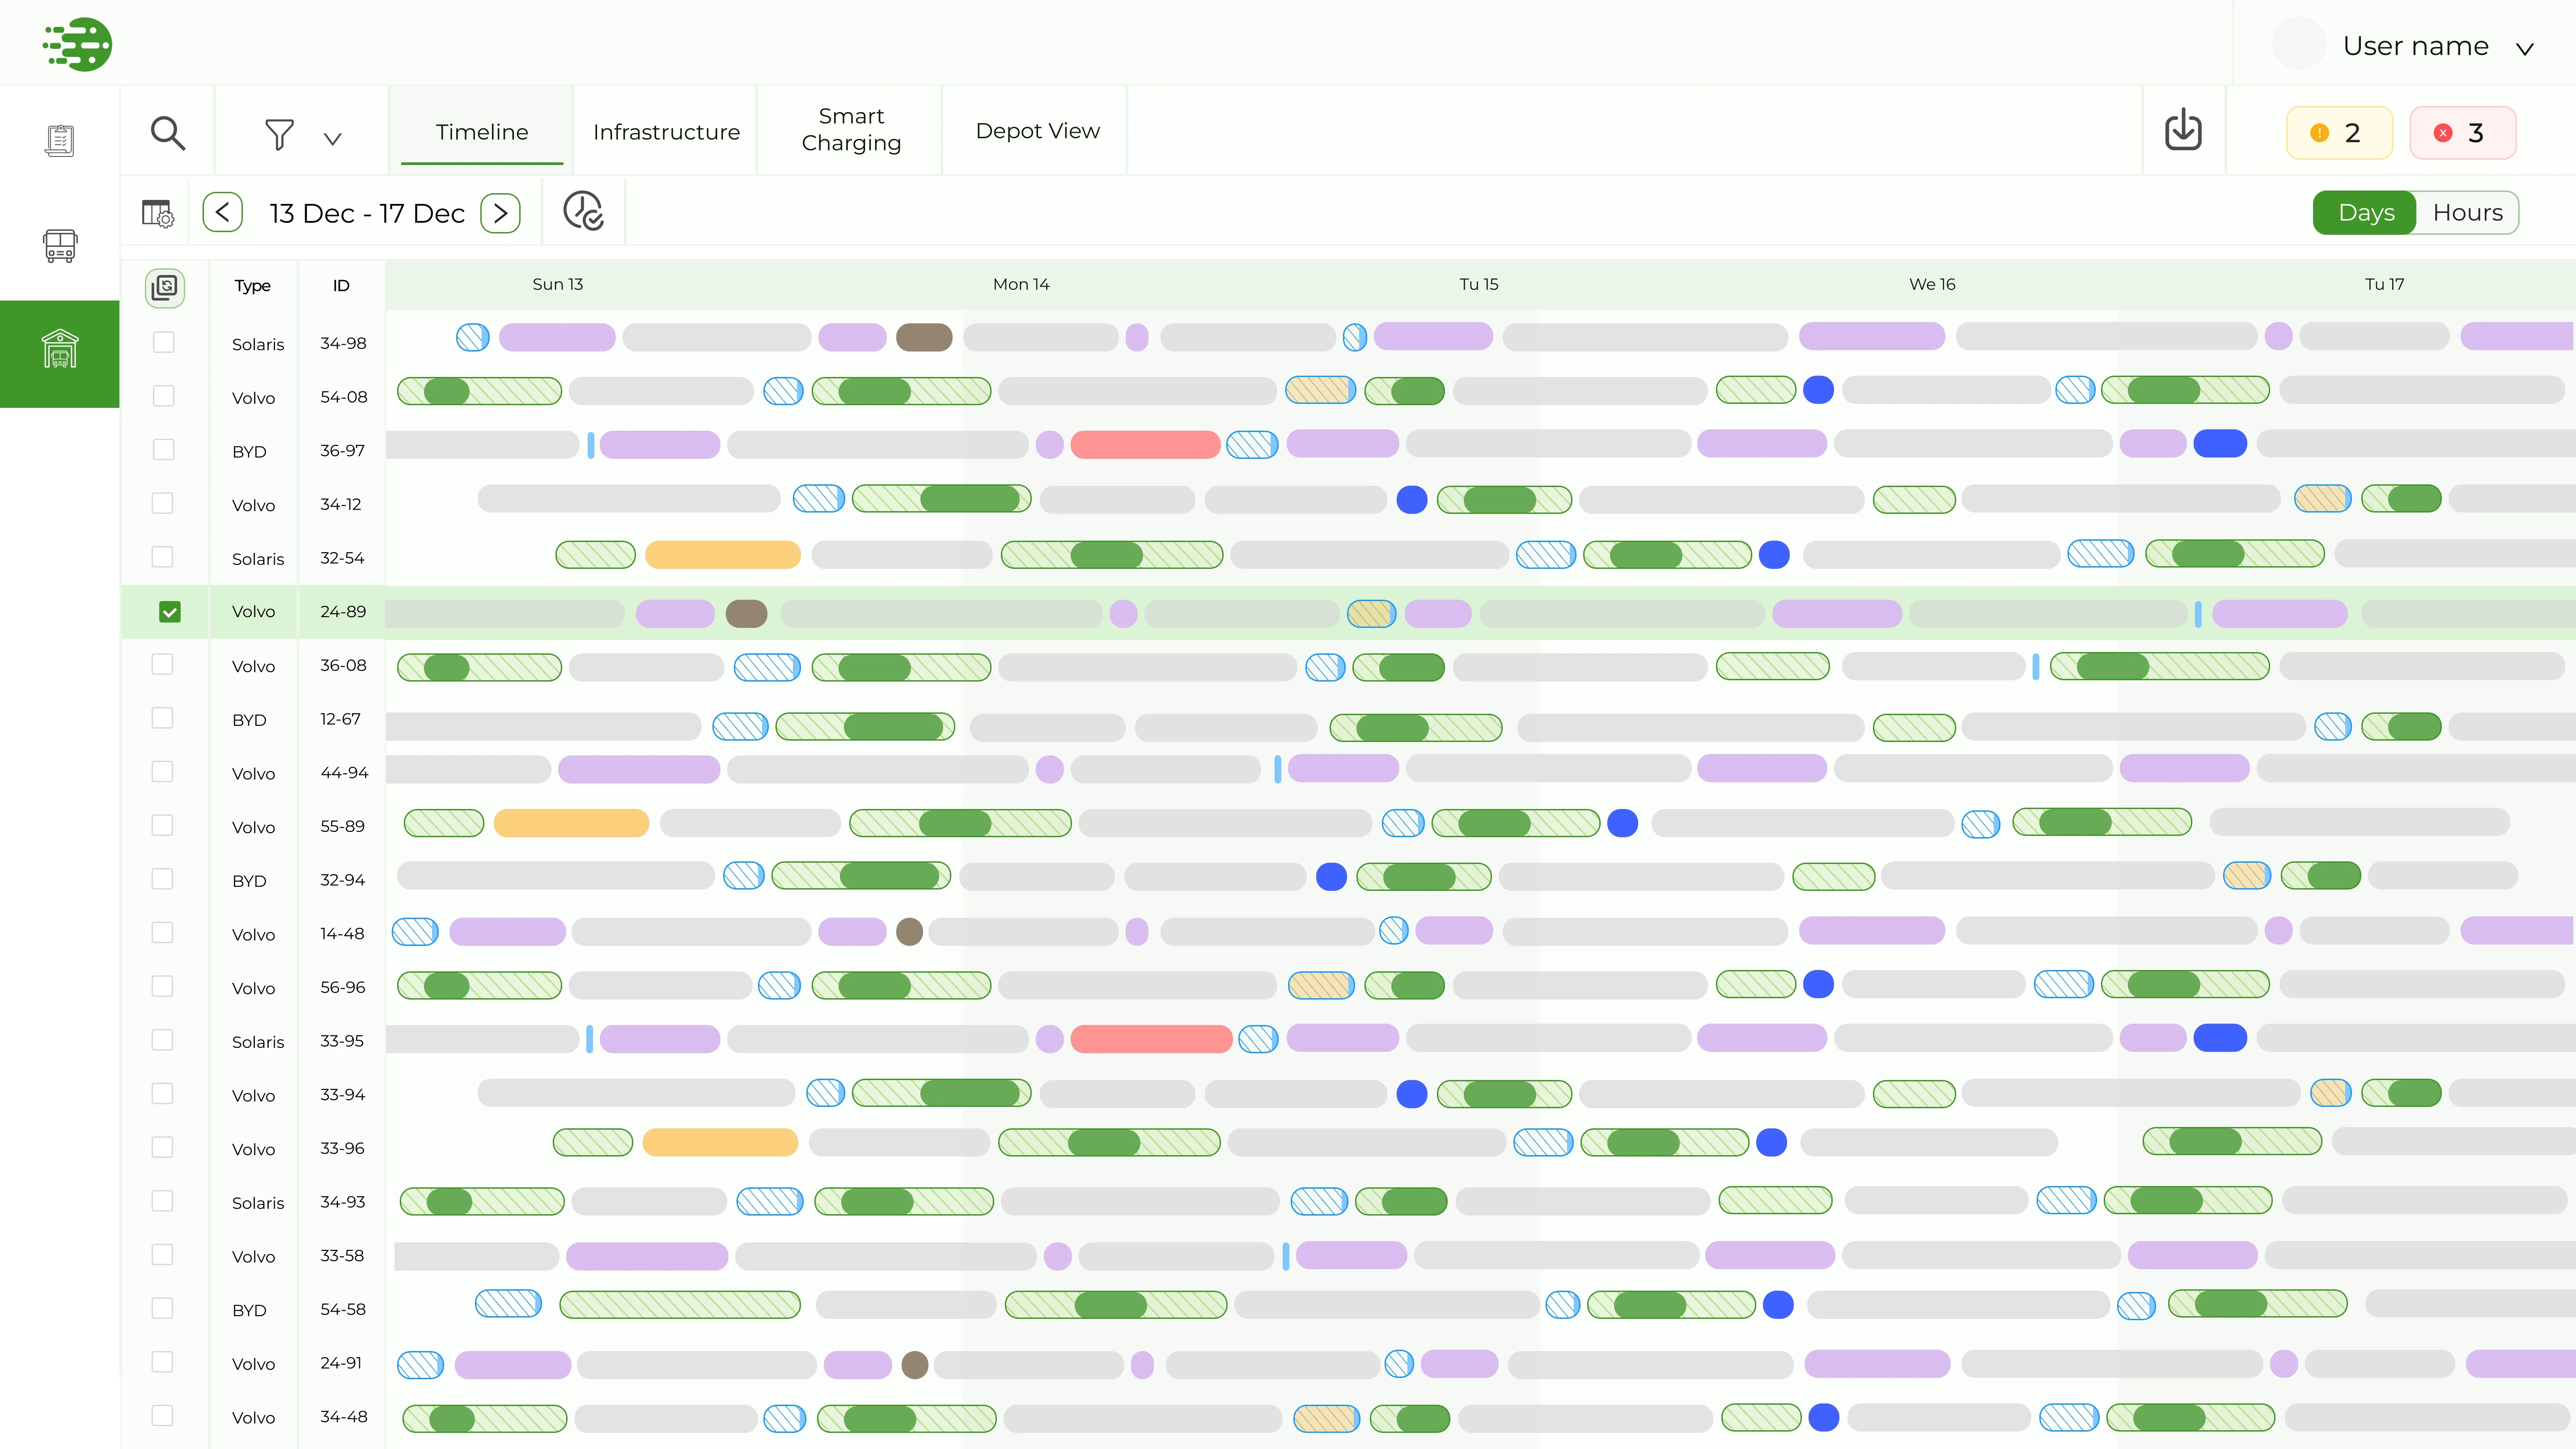
Task: Click the download export icon
Action: (2183, 130)
